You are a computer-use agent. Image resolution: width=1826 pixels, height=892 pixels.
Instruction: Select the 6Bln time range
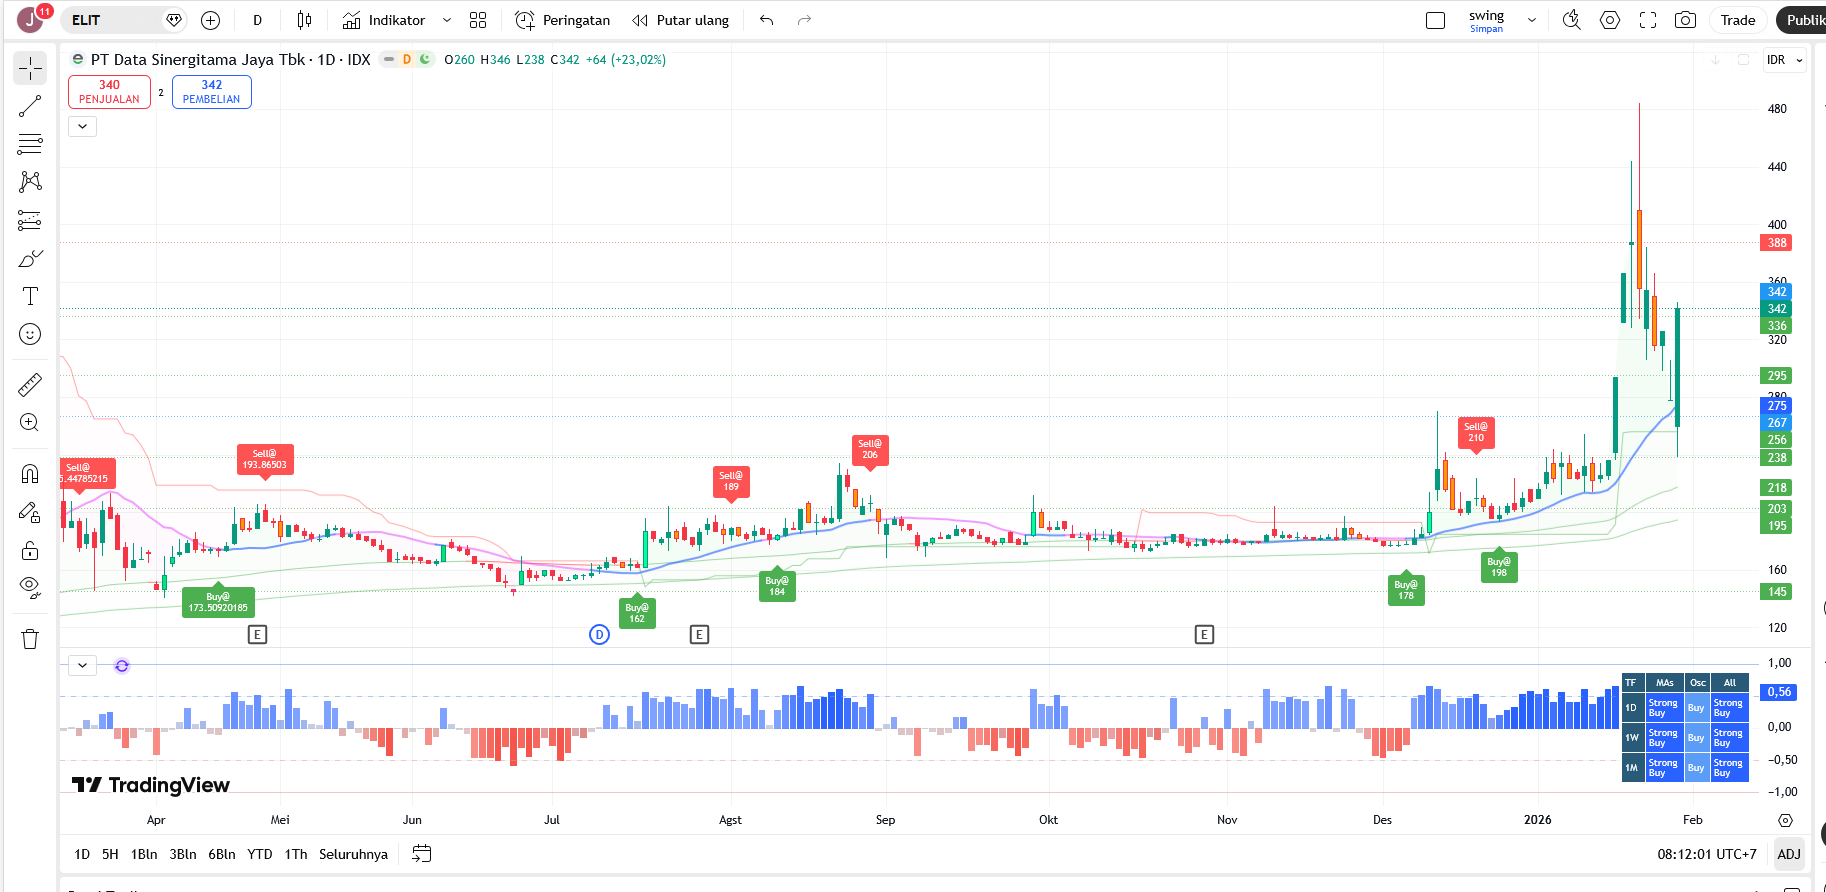(222, 854)
